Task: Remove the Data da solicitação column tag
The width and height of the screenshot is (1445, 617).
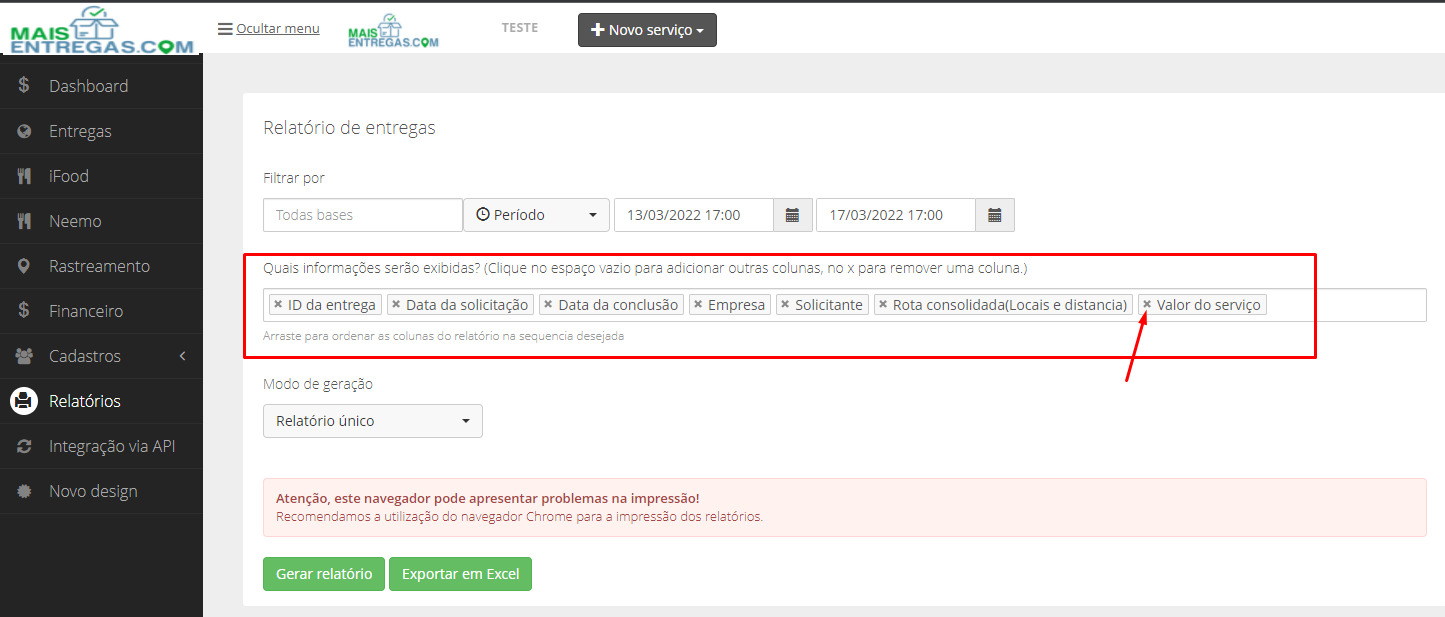Action: [396, 304]
